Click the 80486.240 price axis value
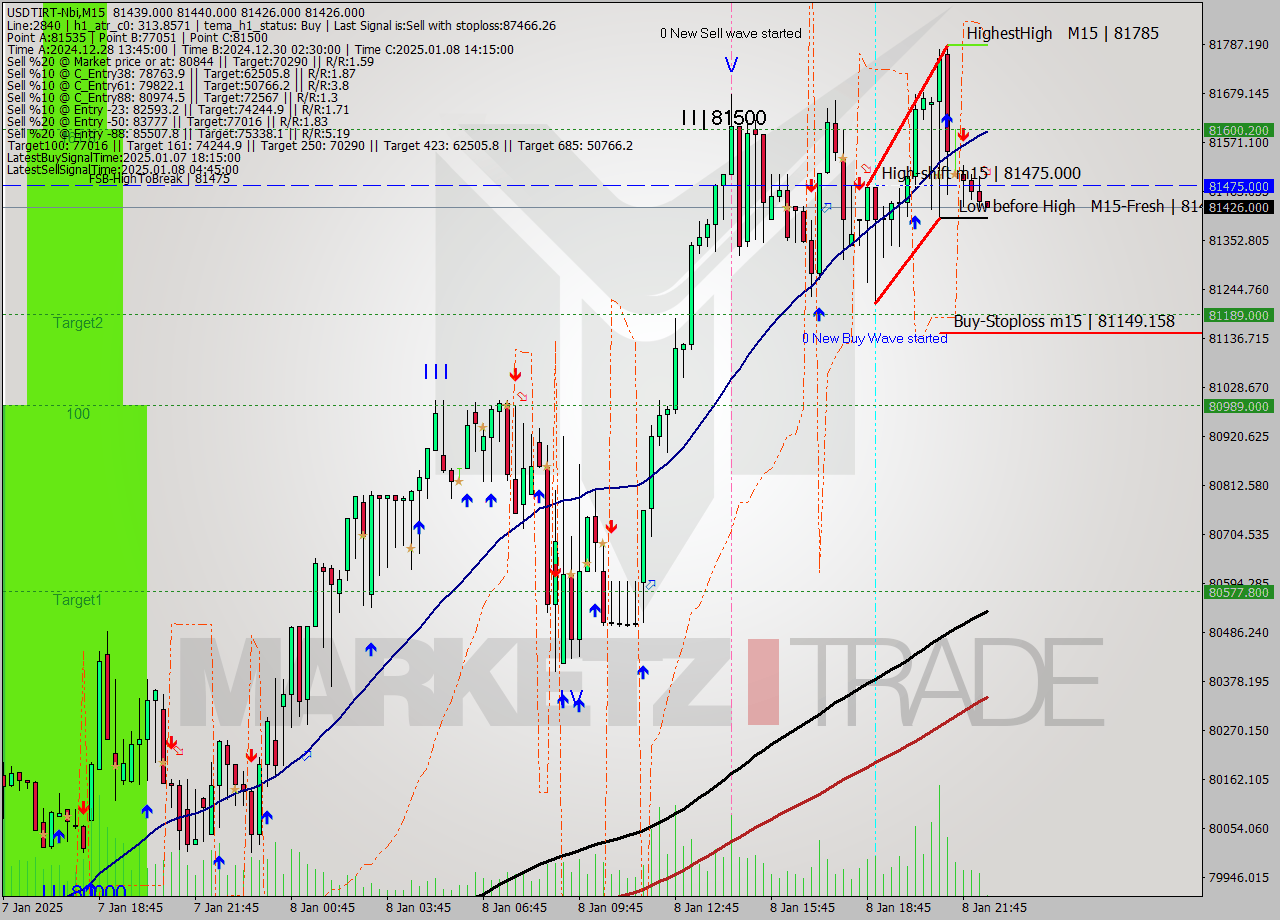Screen dimensions: 1280x920 [1239, 632]
